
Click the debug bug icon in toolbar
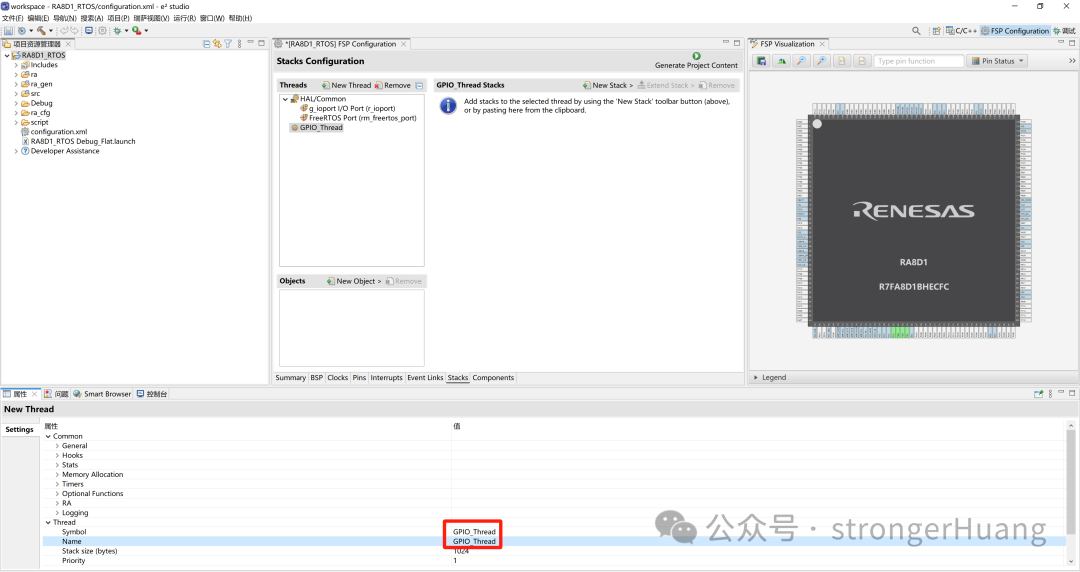pyautogui.click(x=117, y=30)
